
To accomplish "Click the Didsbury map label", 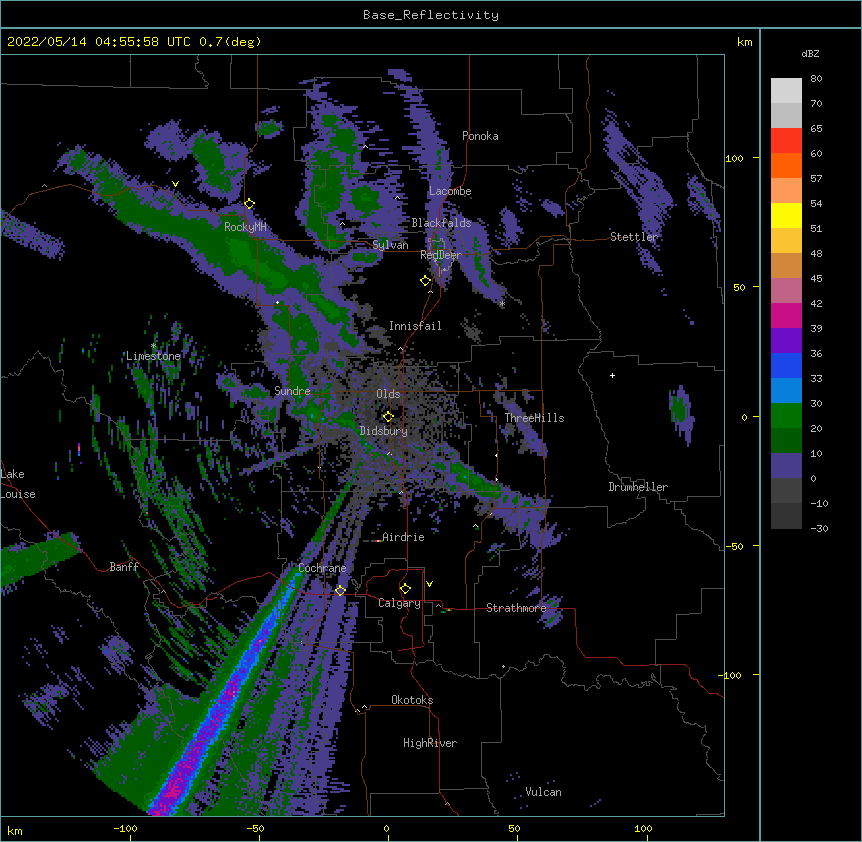I will pyautogui.click(x=384, y=431).
